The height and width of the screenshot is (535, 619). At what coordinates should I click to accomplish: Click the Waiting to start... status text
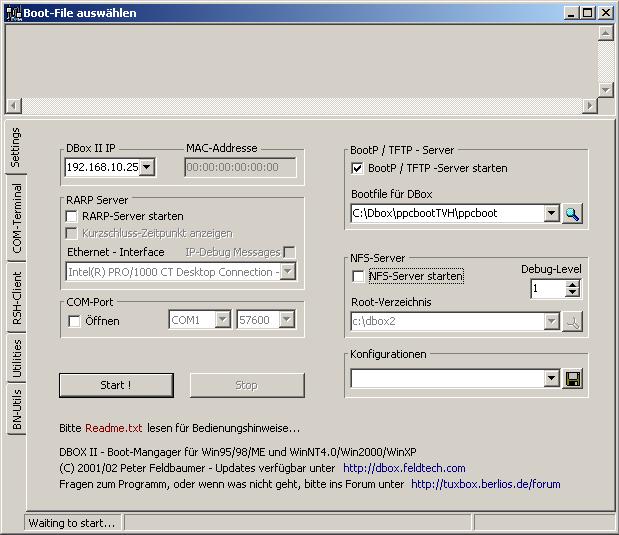[72, 523]
